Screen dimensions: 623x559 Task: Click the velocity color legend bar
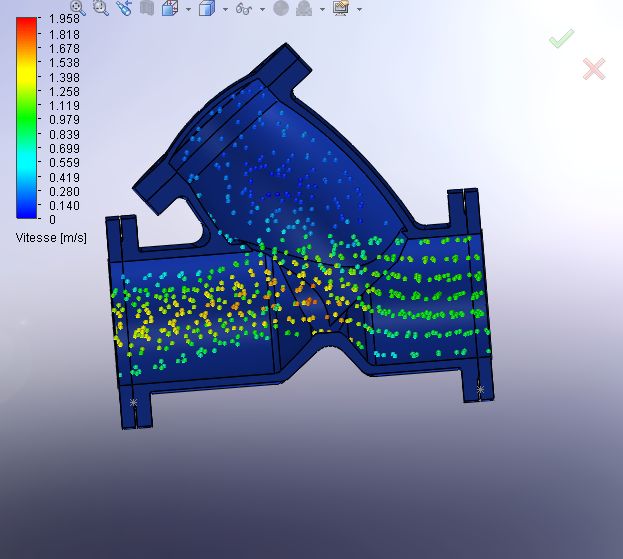26,118
